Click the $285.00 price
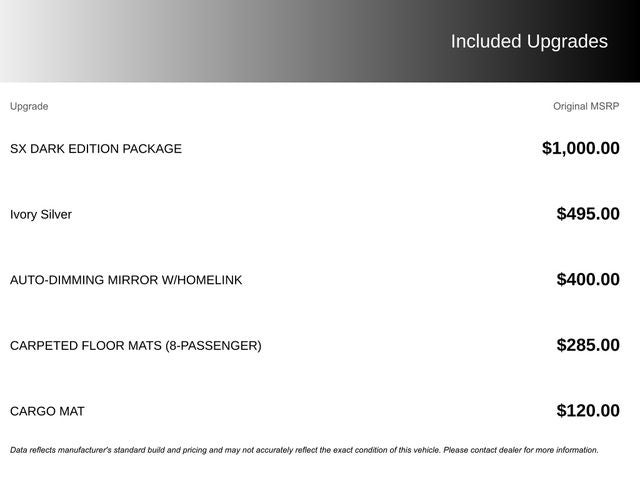 click(x=588, y=346)
